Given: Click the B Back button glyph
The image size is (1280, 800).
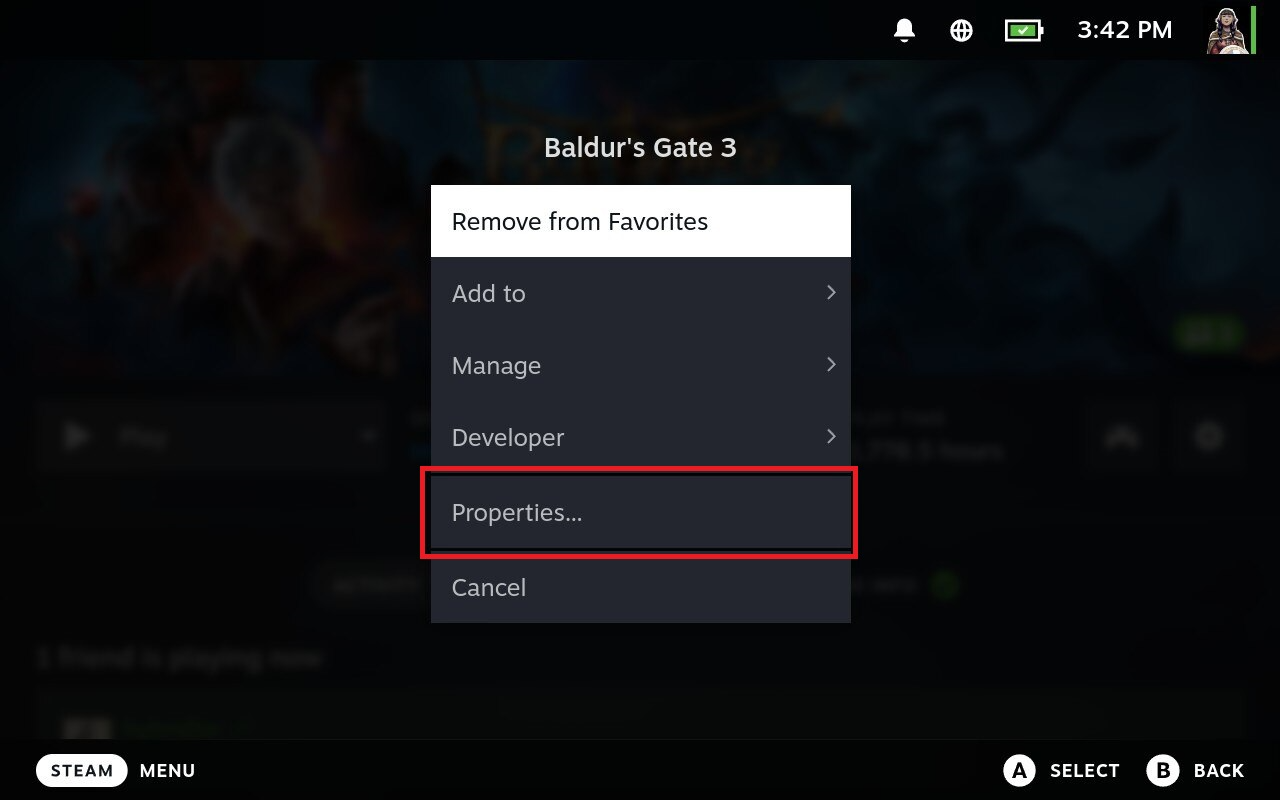Looking at the screenshot, I should 1162,770.
